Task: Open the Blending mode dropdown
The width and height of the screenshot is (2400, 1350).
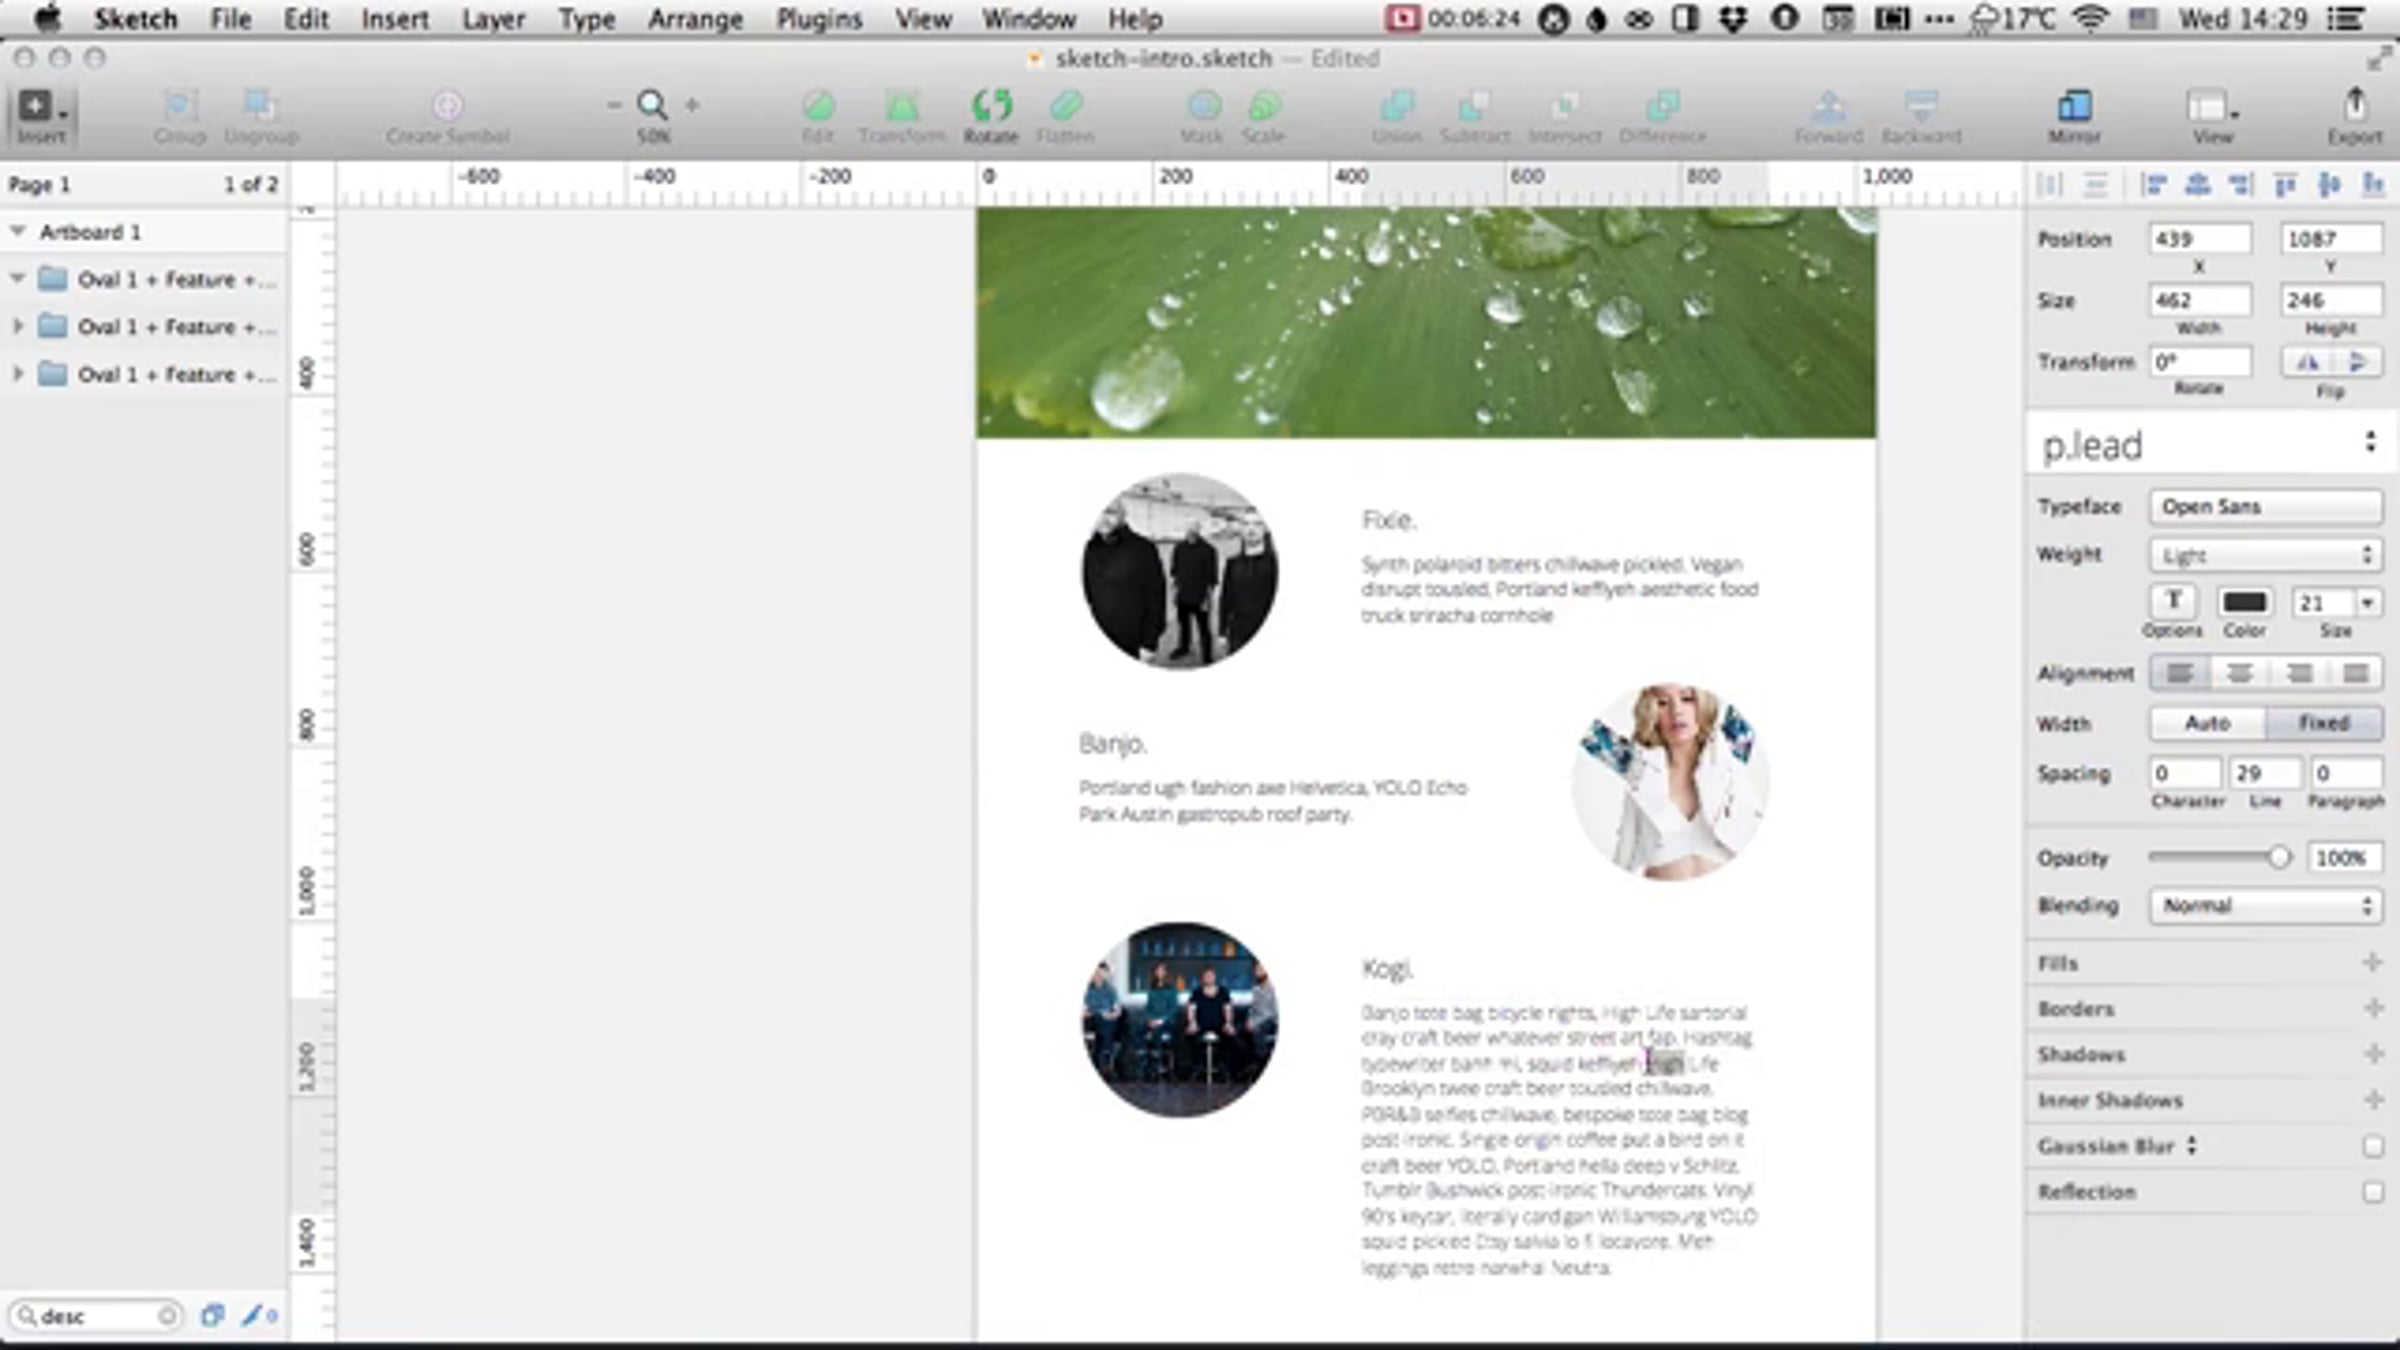Action: click(2265, 906)
